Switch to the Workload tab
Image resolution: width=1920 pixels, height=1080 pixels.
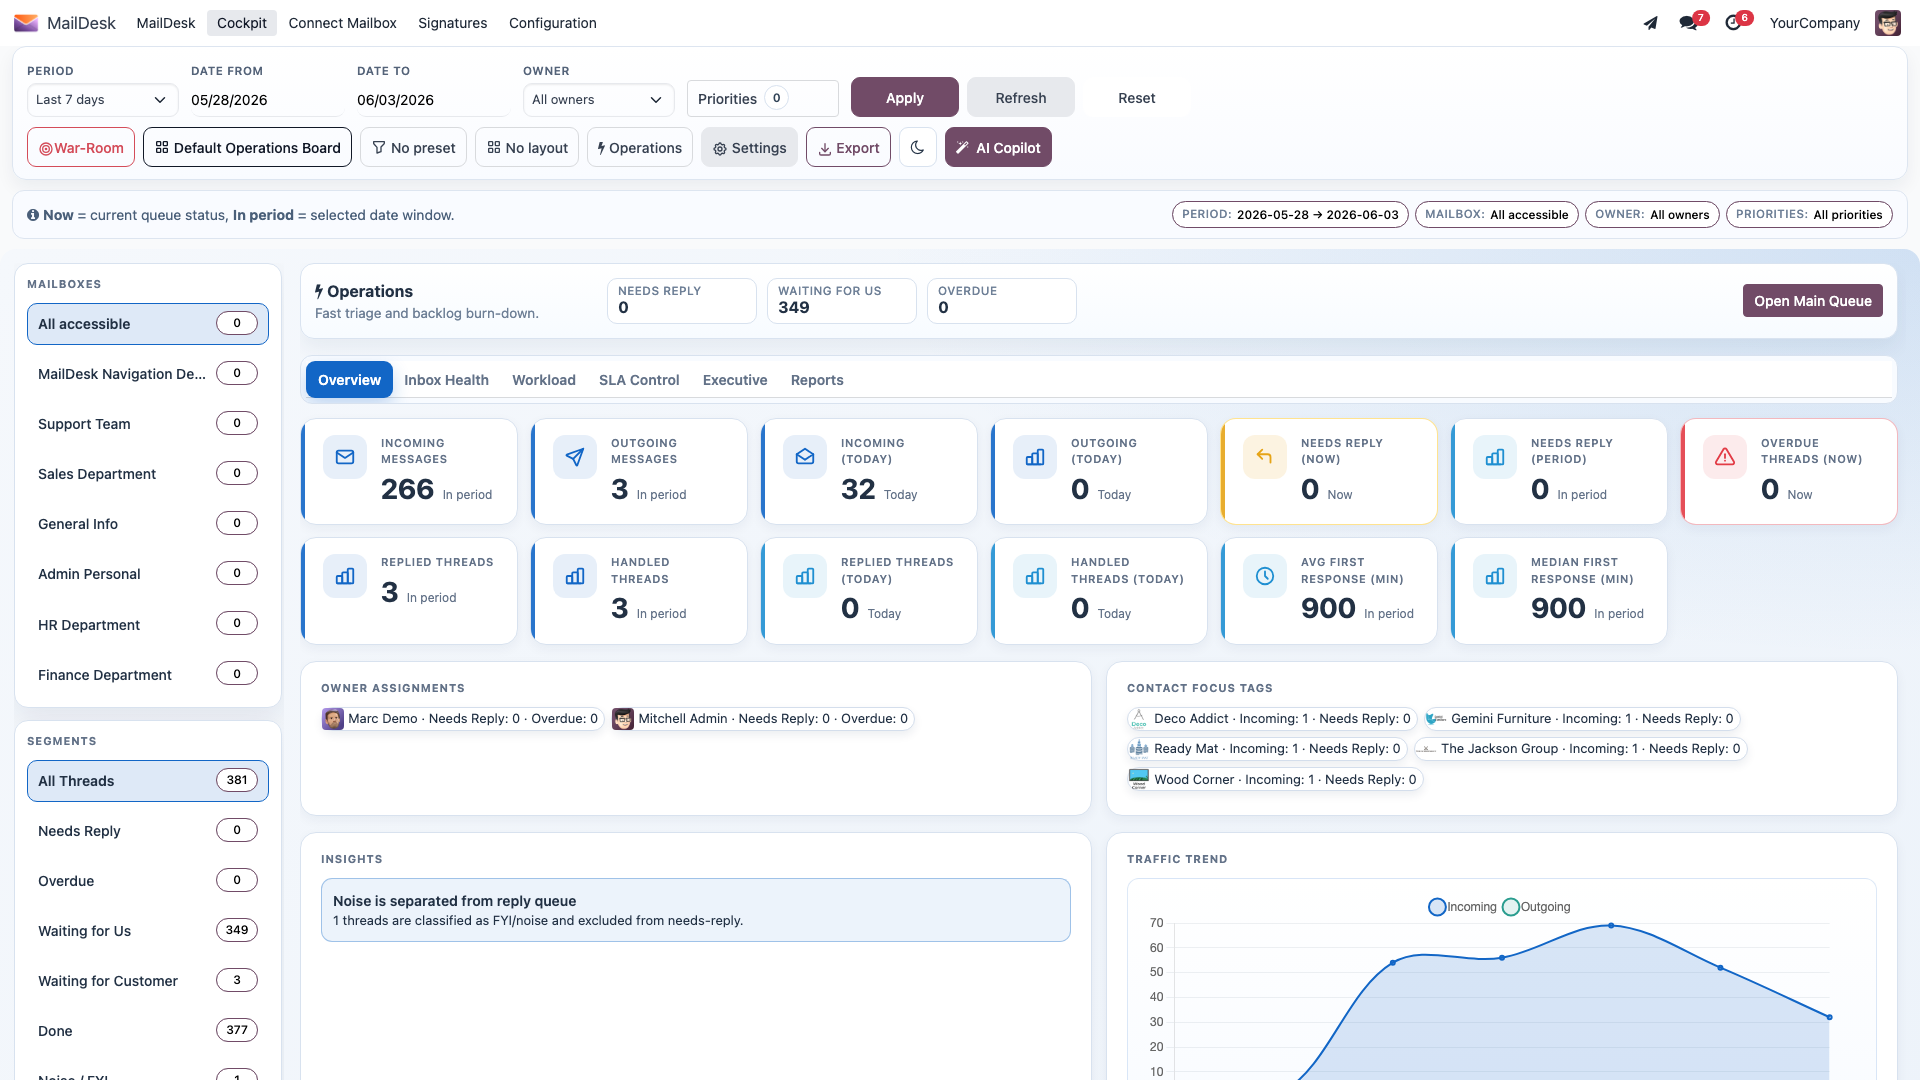pyautogui.click(x=544, y=380)
